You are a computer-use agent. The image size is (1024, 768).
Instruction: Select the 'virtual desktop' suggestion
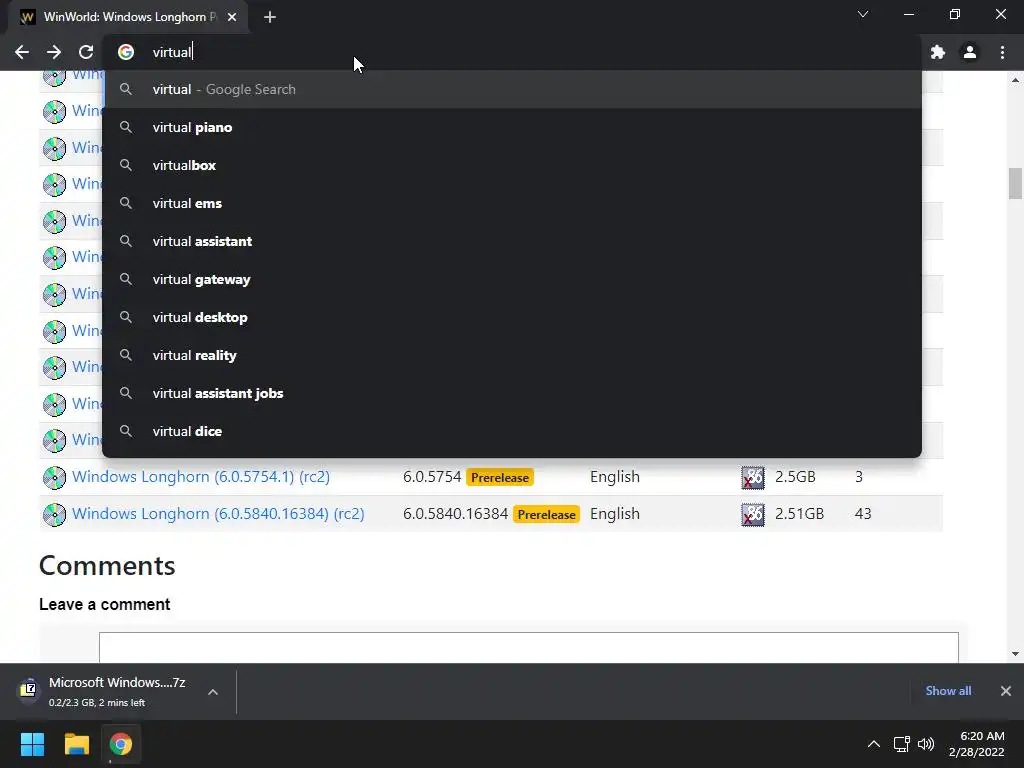pos(512,317)
